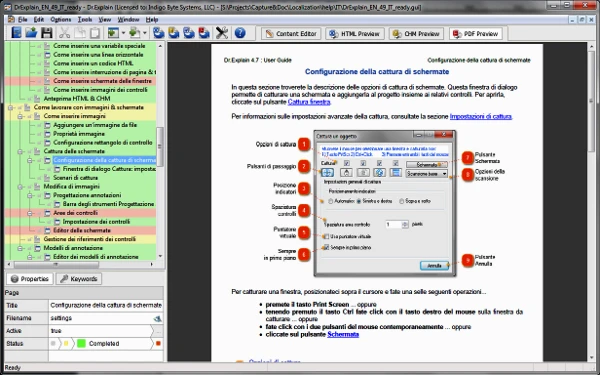Collapse the Come inserire immagini node
Viewport: 600px width, 375px height.
tap(20, 116)
